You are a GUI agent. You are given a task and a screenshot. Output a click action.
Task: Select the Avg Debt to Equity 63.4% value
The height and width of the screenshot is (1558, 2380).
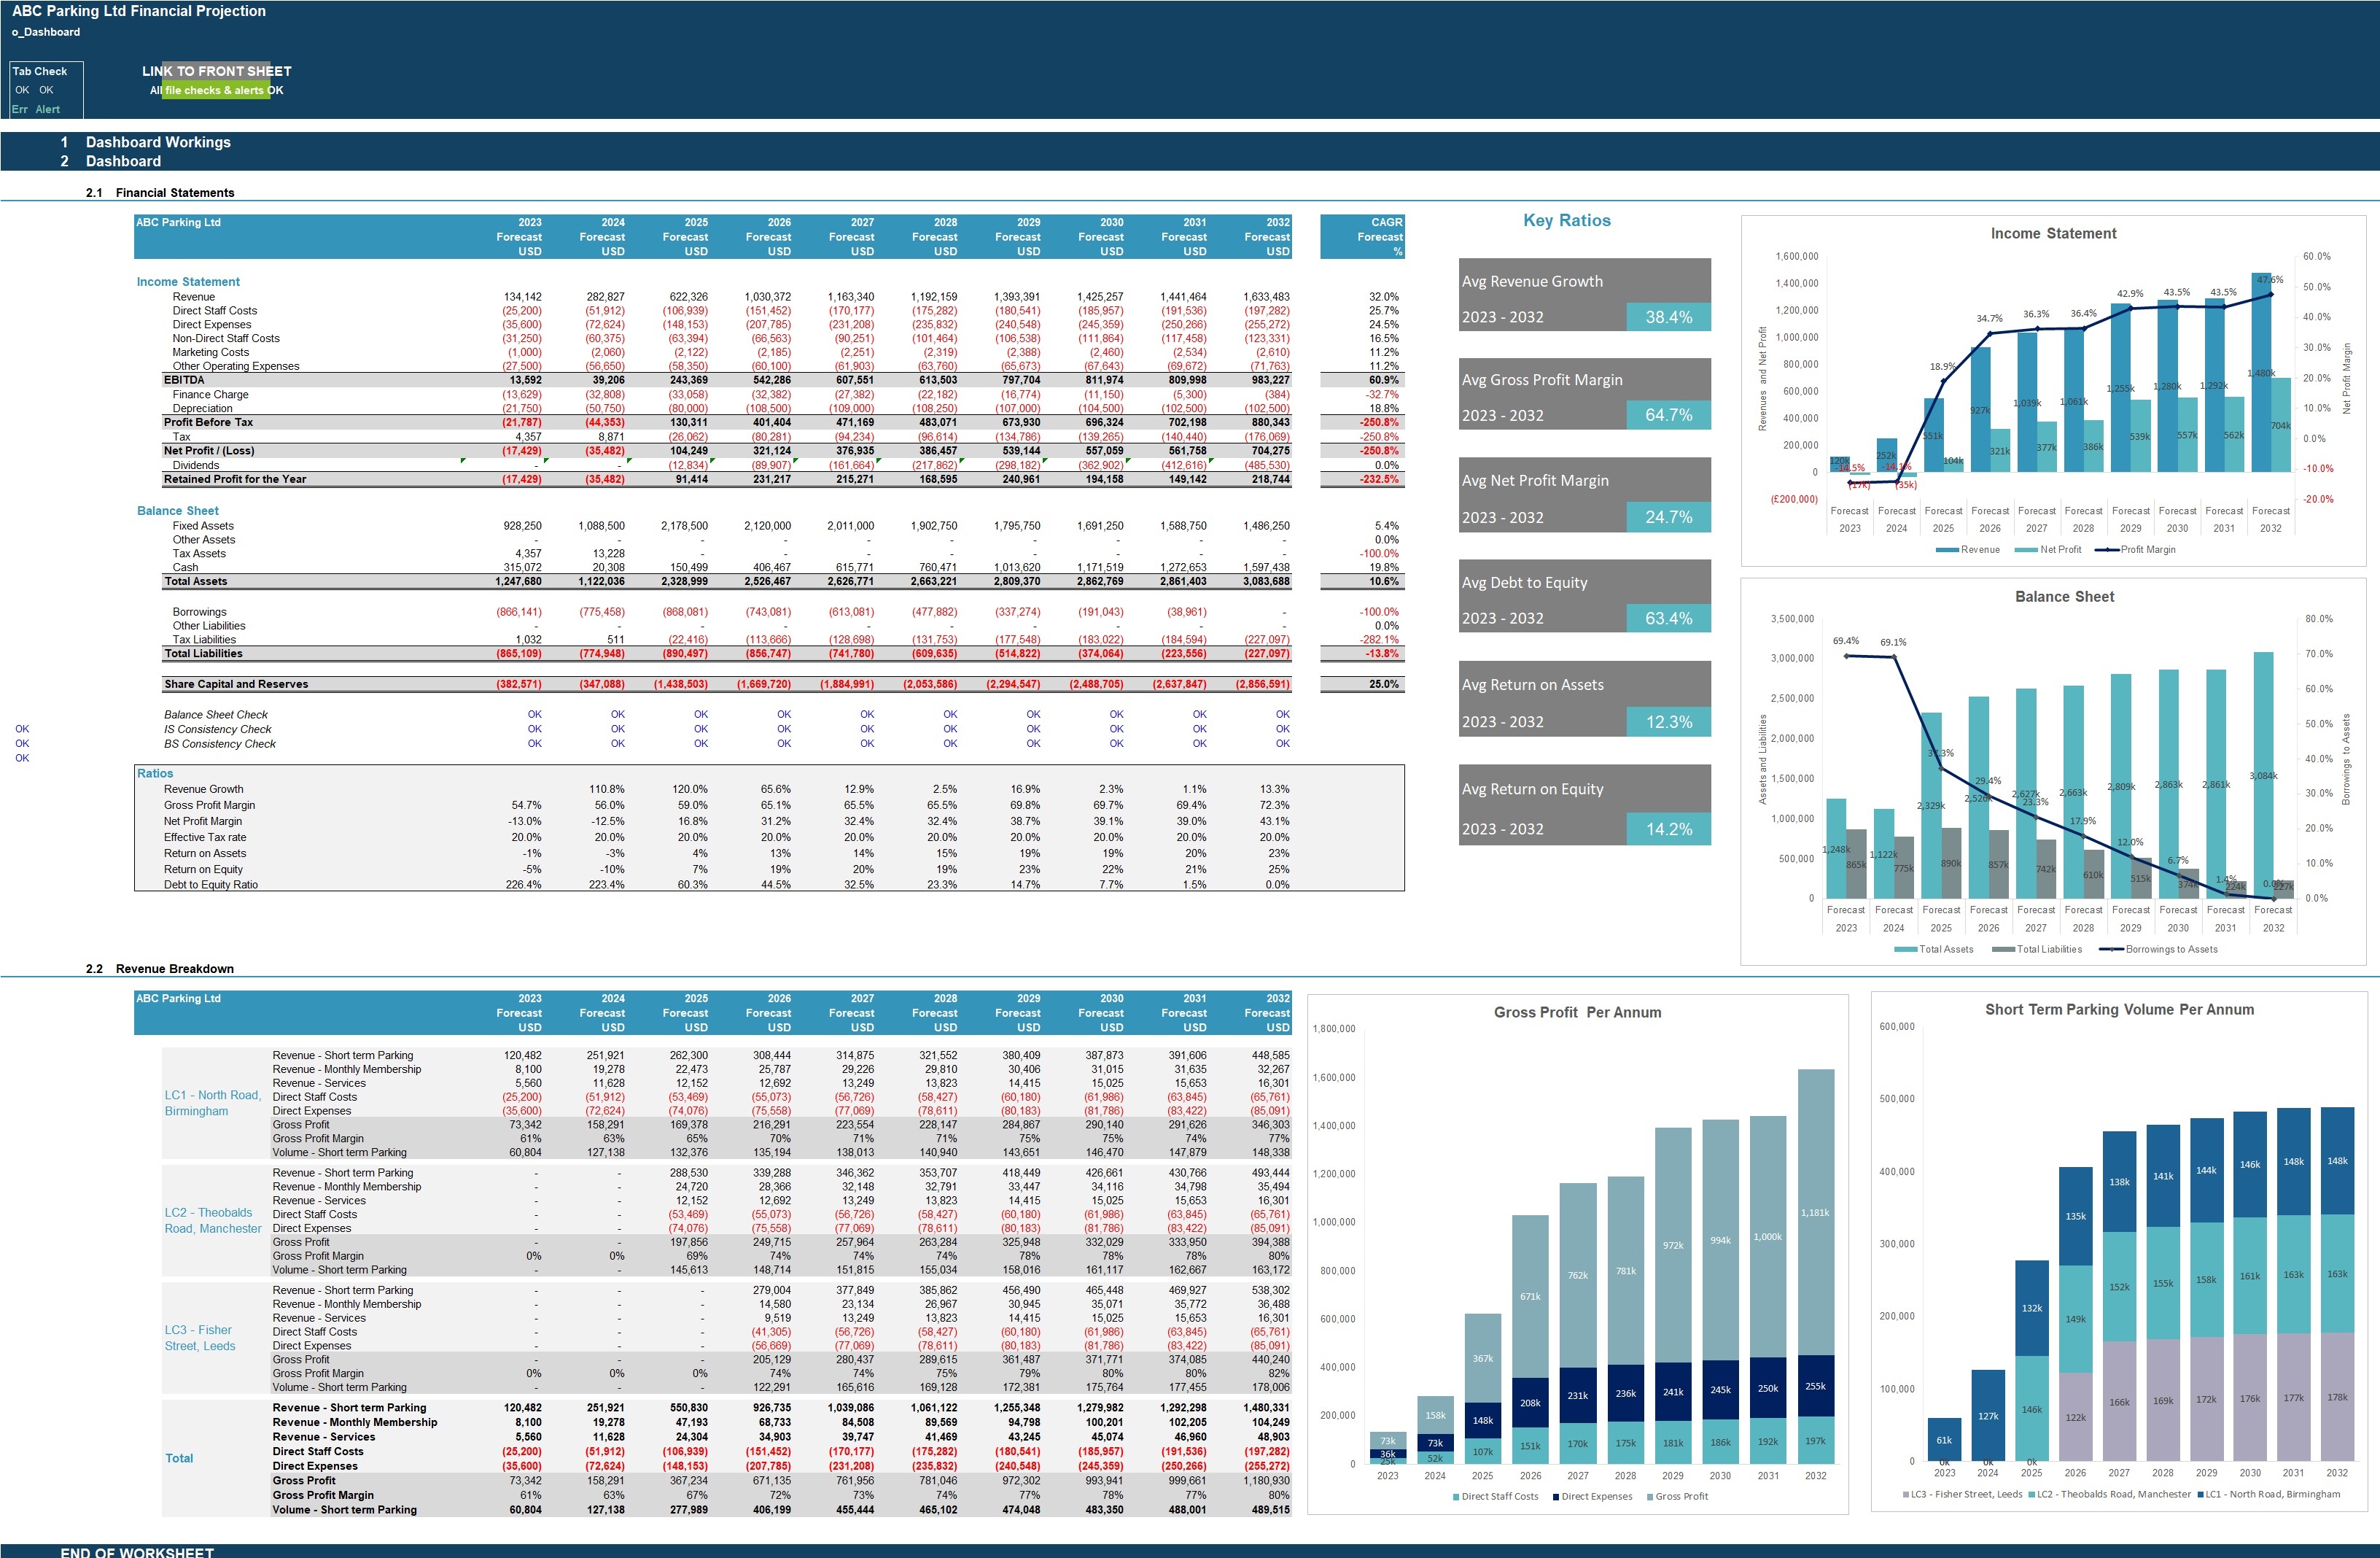tap(1668, 618)
